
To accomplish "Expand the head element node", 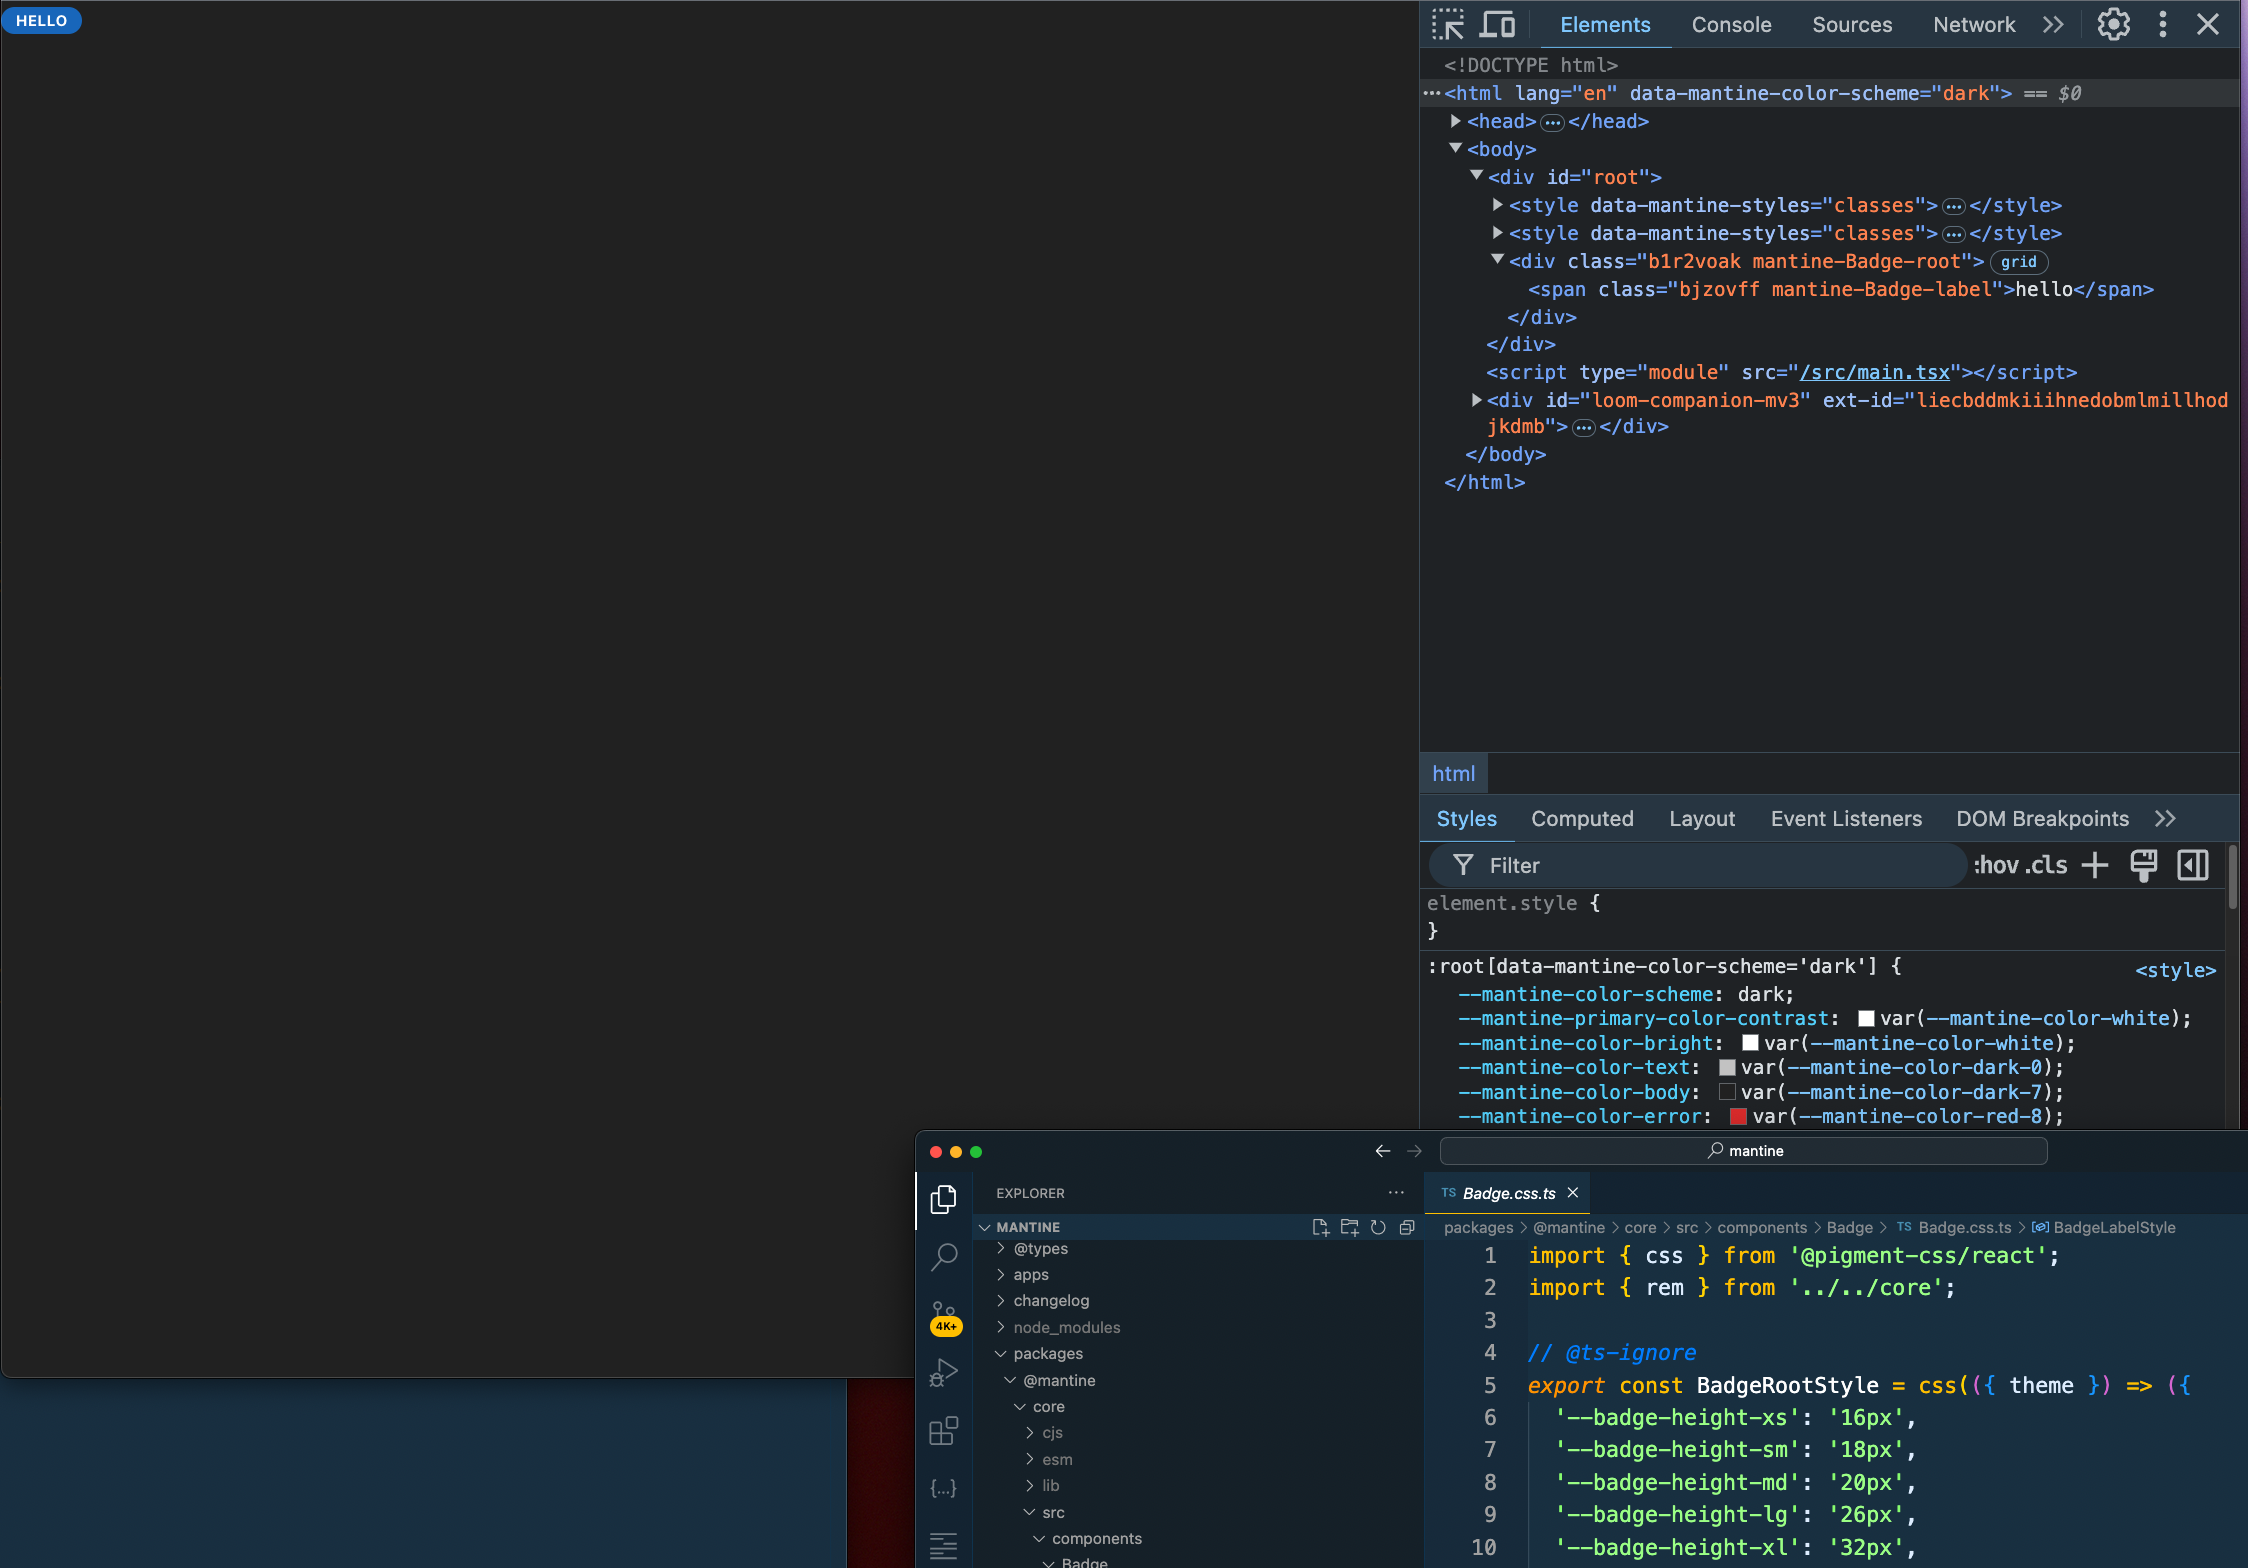I will click(1456, 121).
